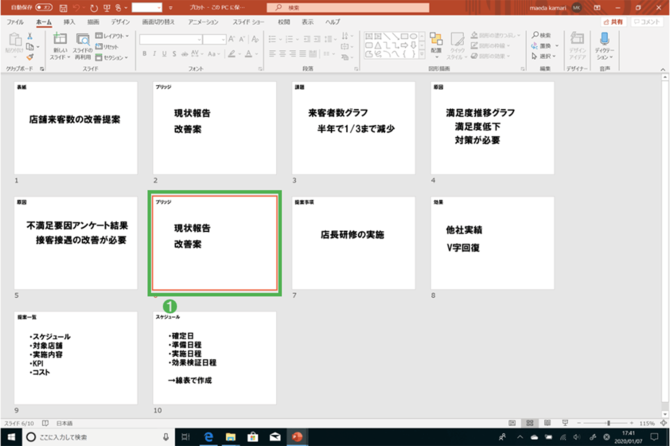This screenshot has width=670, height=446.
Task: Click the MK user account avatar
Action: [x=576, y=8]
